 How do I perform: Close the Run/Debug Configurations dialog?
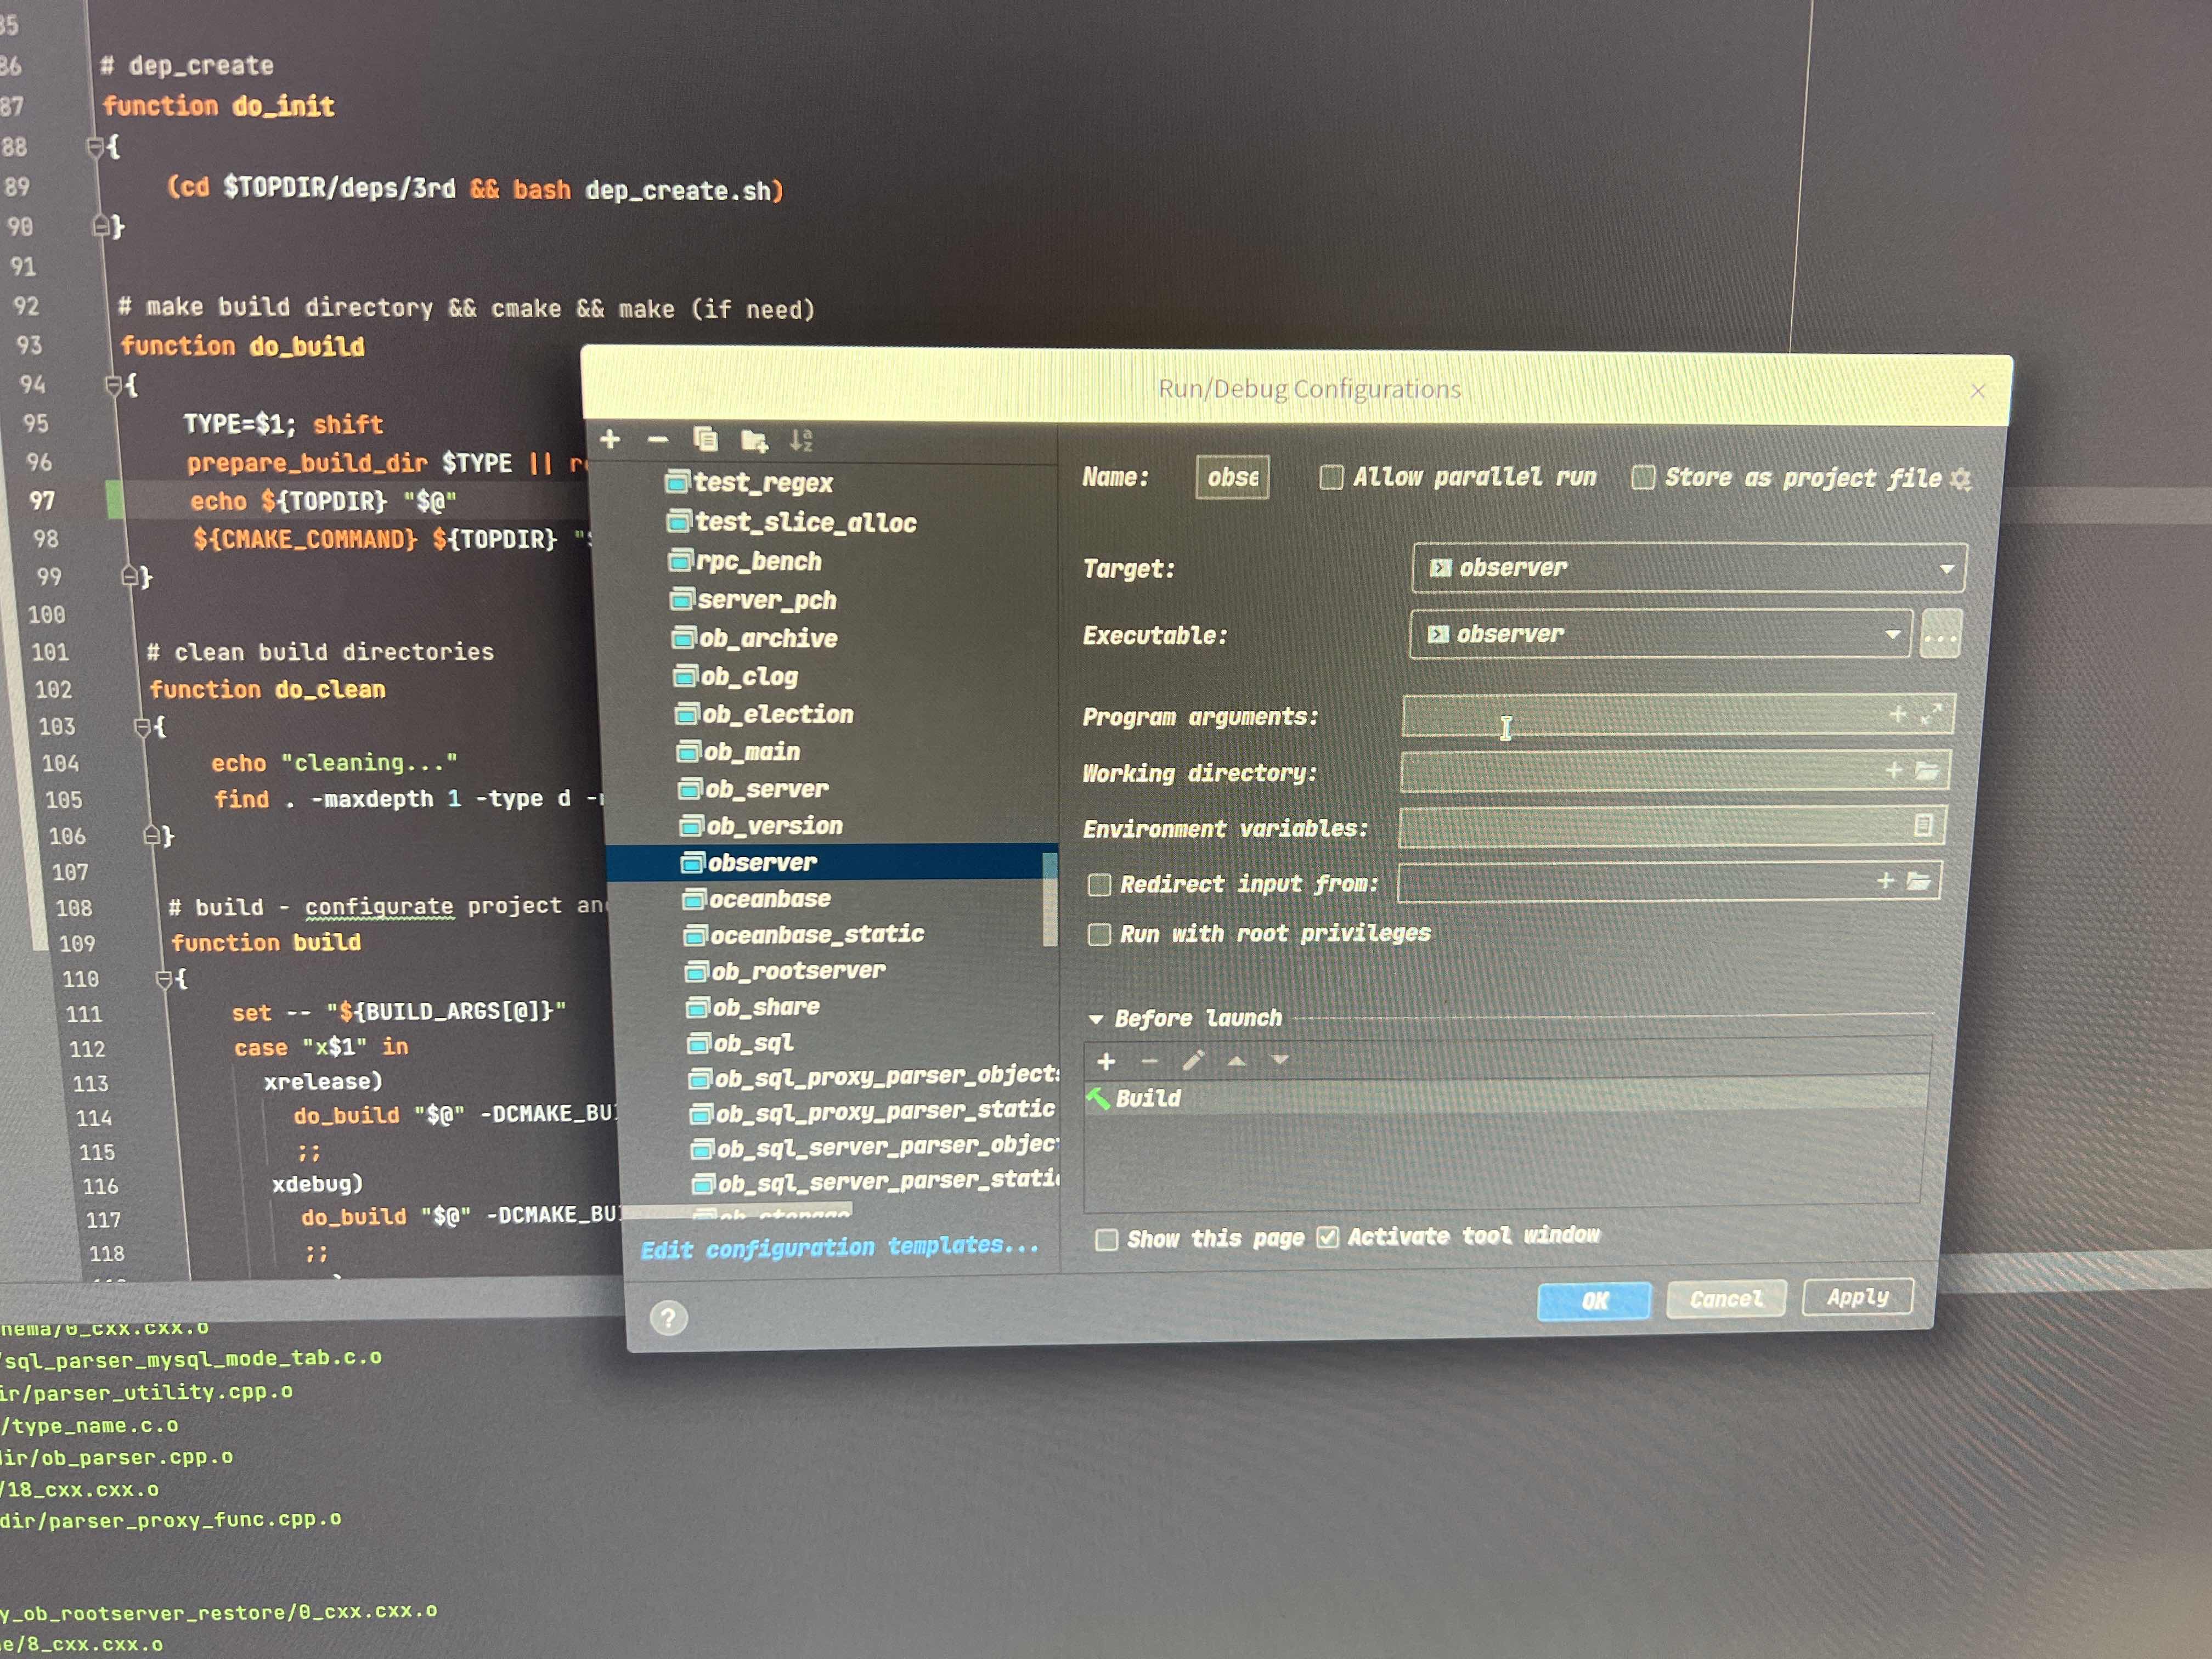click(1977, 391)
